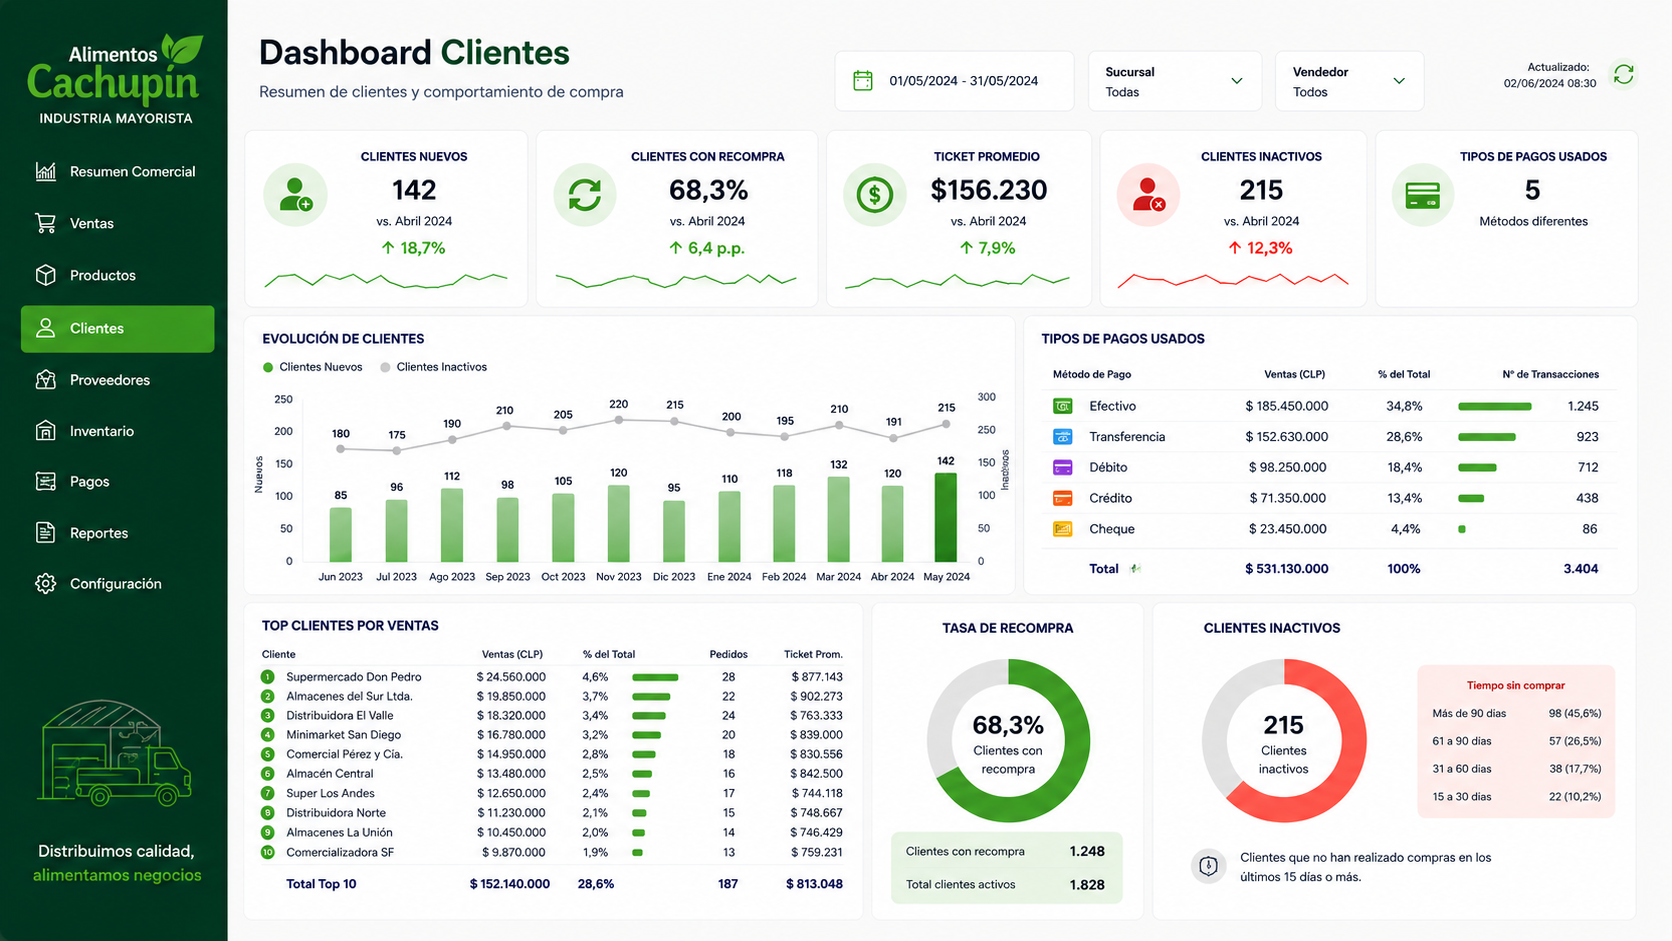This screenshot has height=941, width=1672.
Task: Click the Ventas (CLP) column header in Top Clientes
Action: click(512, 654)
